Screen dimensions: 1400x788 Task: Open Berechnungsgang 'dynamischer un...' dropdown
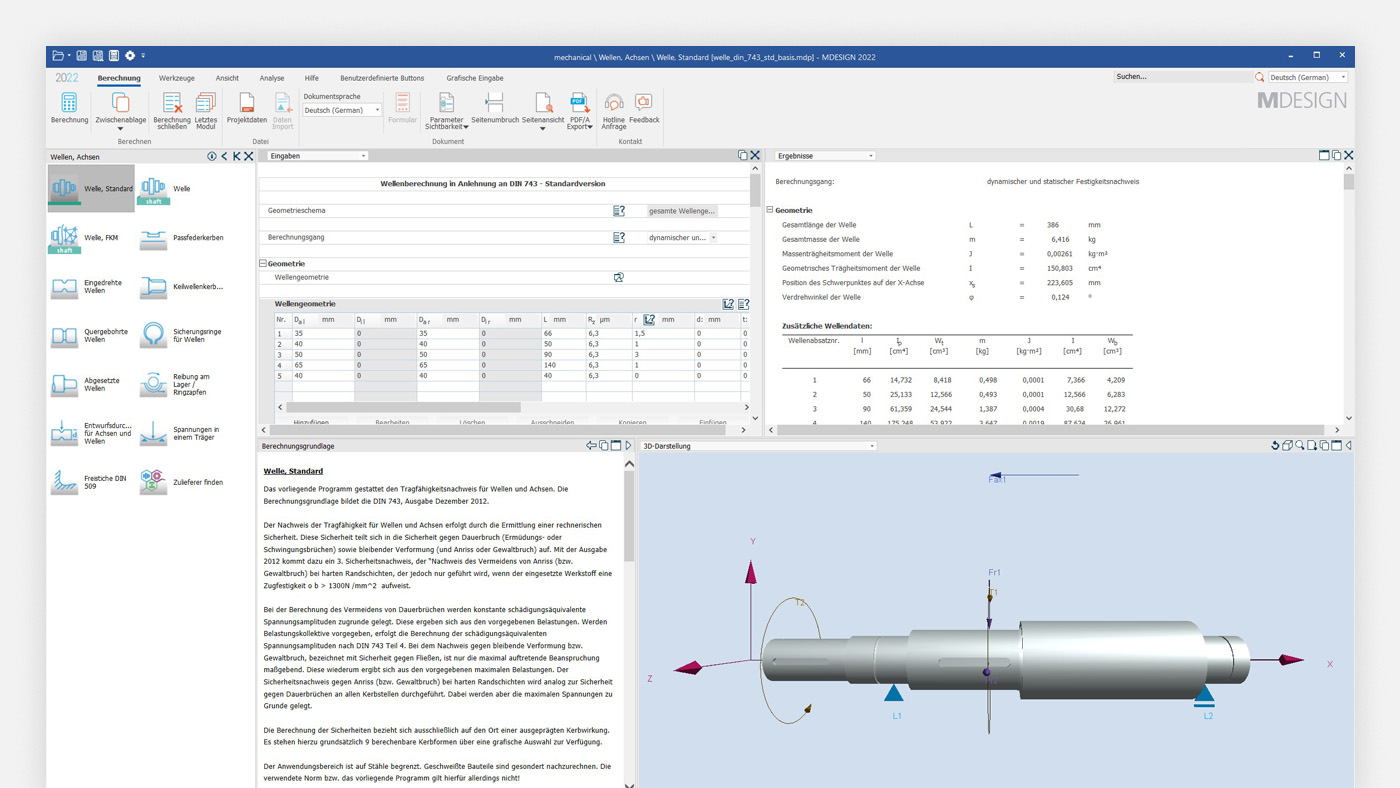click(x=683, y=238)
